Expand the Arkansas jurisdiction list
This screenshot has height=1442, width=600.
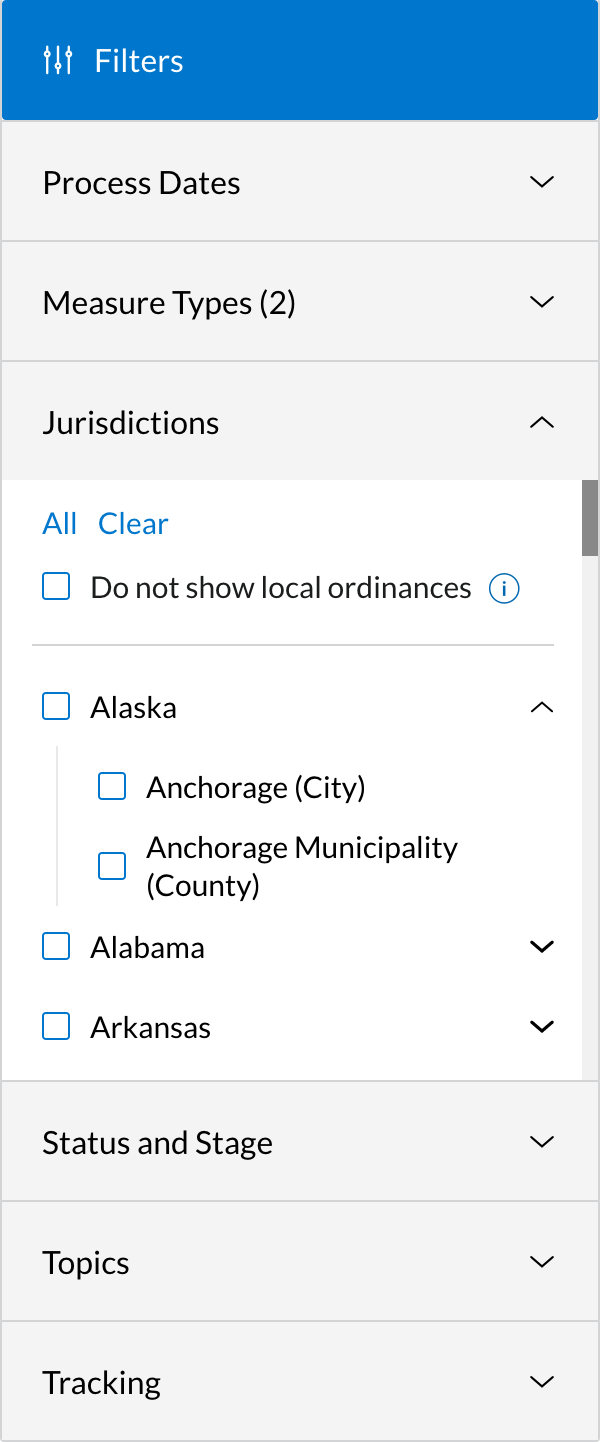[x=541, y=1026]
